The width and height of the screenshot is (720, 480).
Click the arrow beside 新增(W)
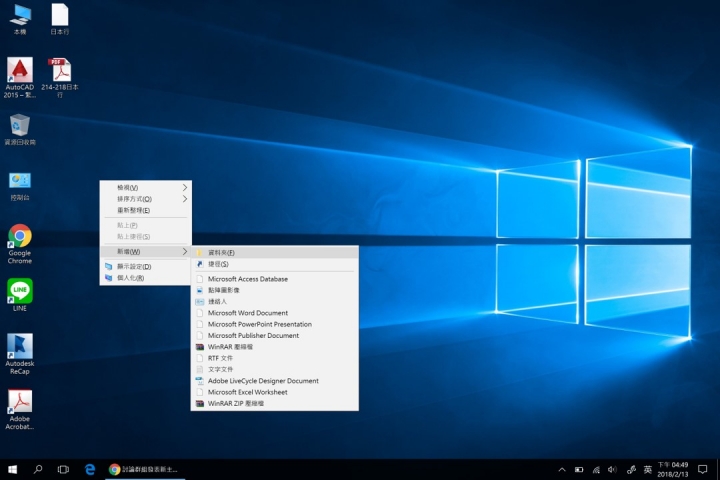pyautogui.click(x=185, y=251)
